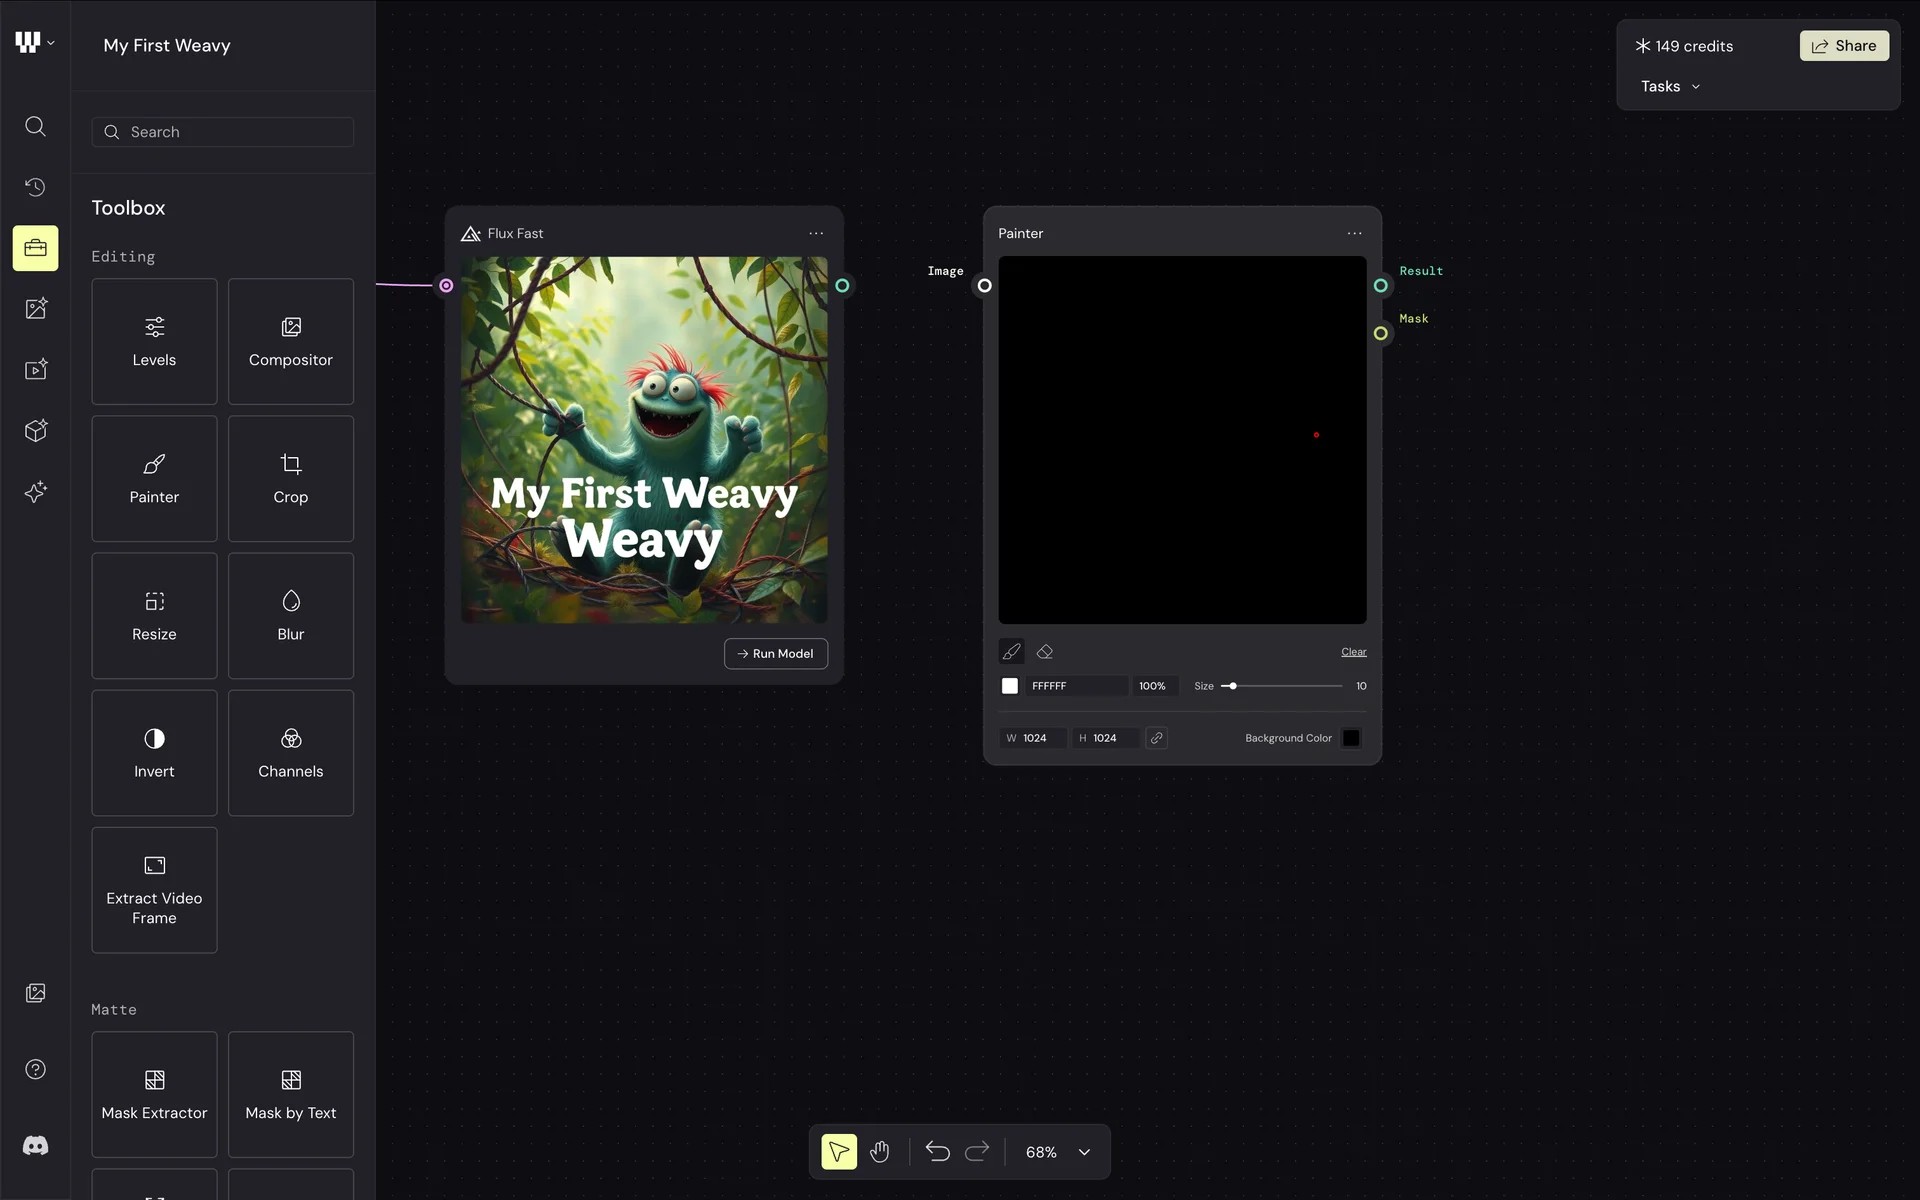Open the 3D cube models icon

pyautogui.click(x=35, y=431)
